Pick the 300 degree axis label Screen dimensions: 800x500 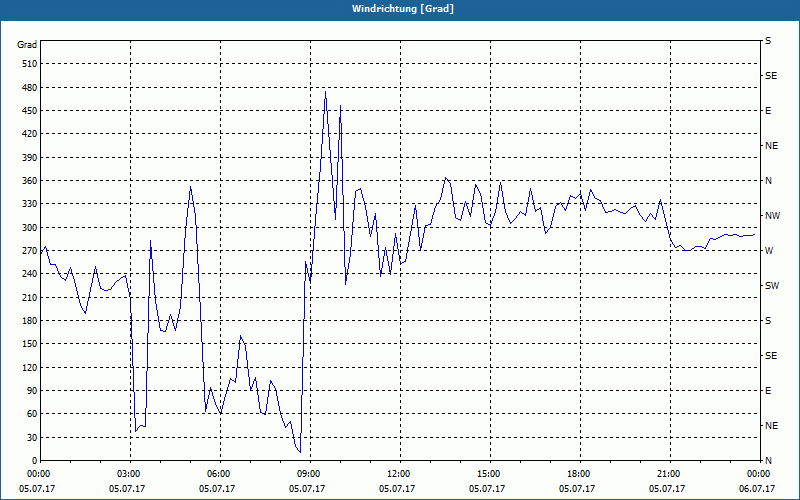(x=30, y=228)
